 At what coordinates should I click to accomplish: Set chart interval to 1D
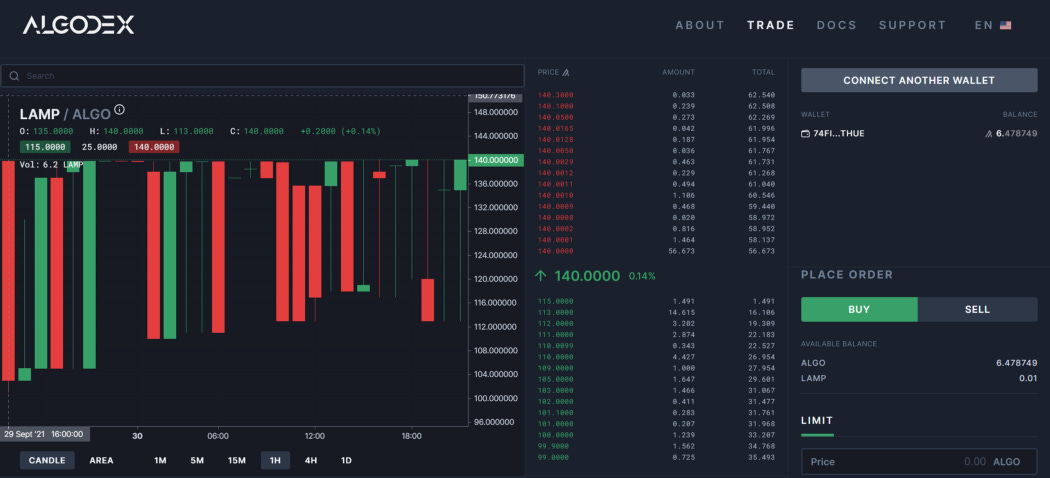click(346, 461)
